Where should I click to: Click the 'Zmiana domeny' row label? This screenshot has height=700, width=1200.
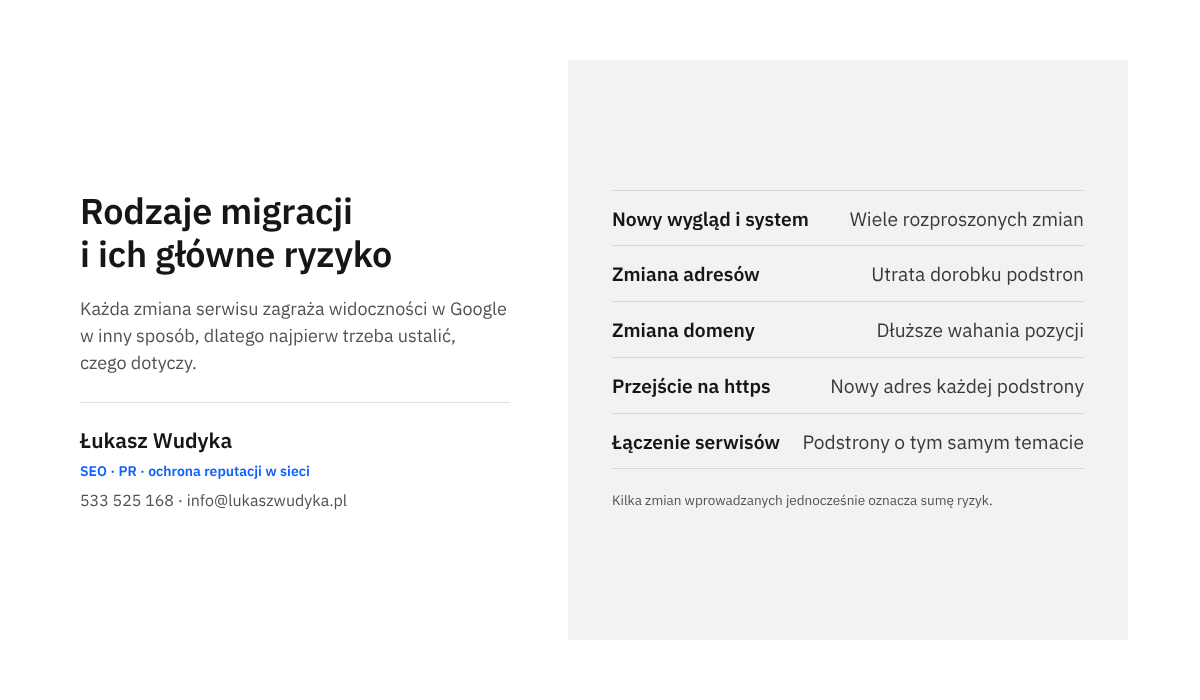(x=683, y=330)
